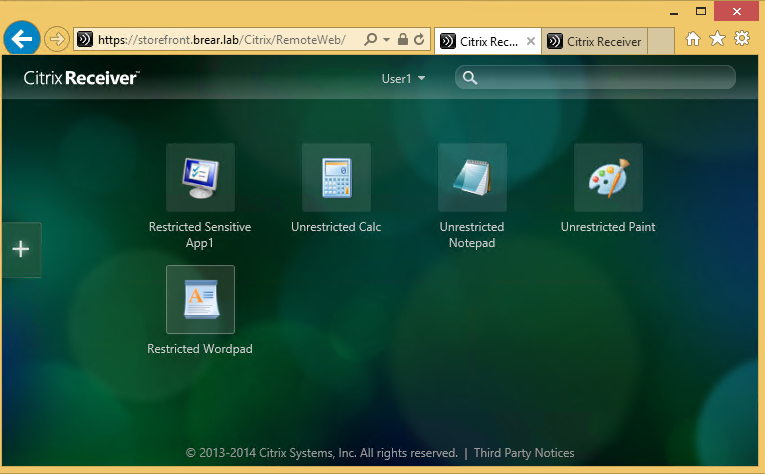Refresh the page using the reload icon
765x474 pixels.
click(420, 40)
